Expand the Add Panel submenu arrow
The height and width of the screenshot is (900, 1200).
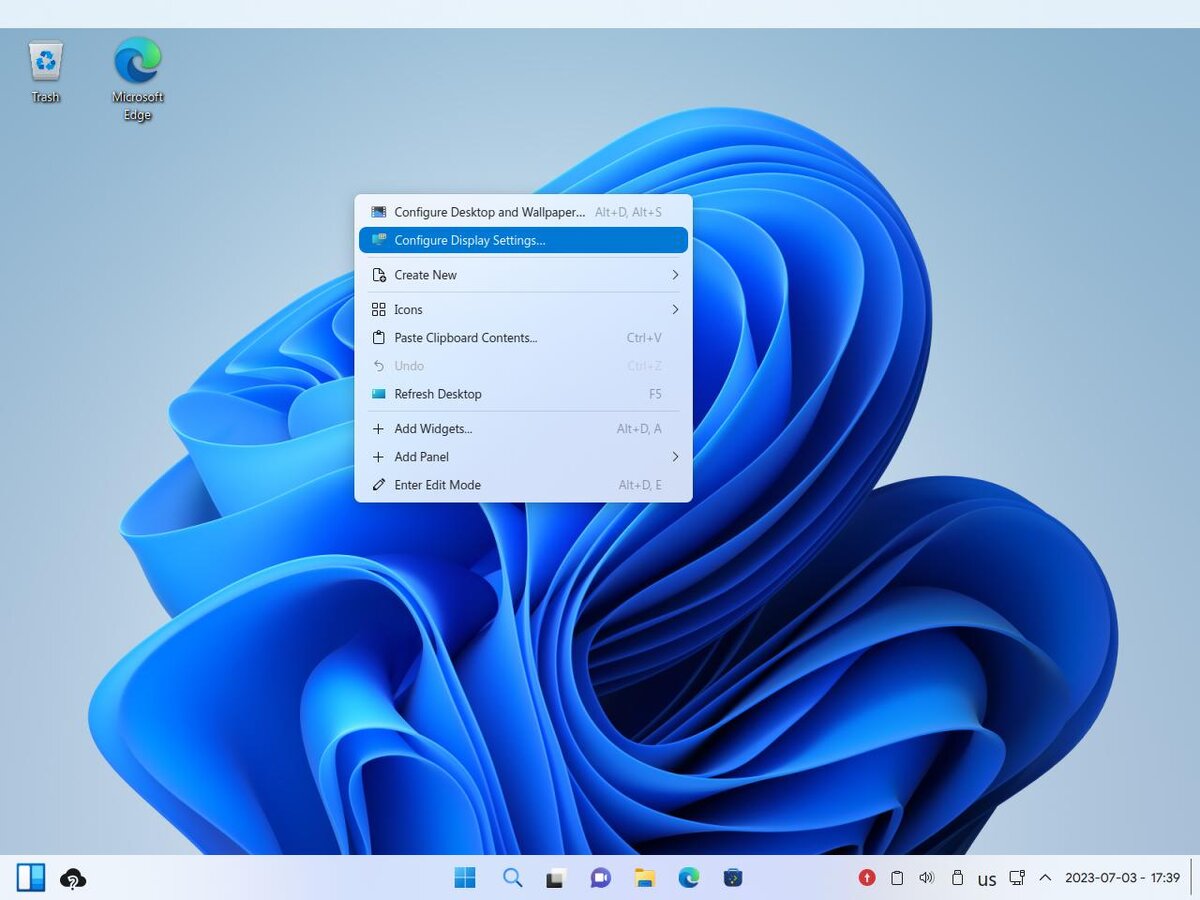click(675, 457)
